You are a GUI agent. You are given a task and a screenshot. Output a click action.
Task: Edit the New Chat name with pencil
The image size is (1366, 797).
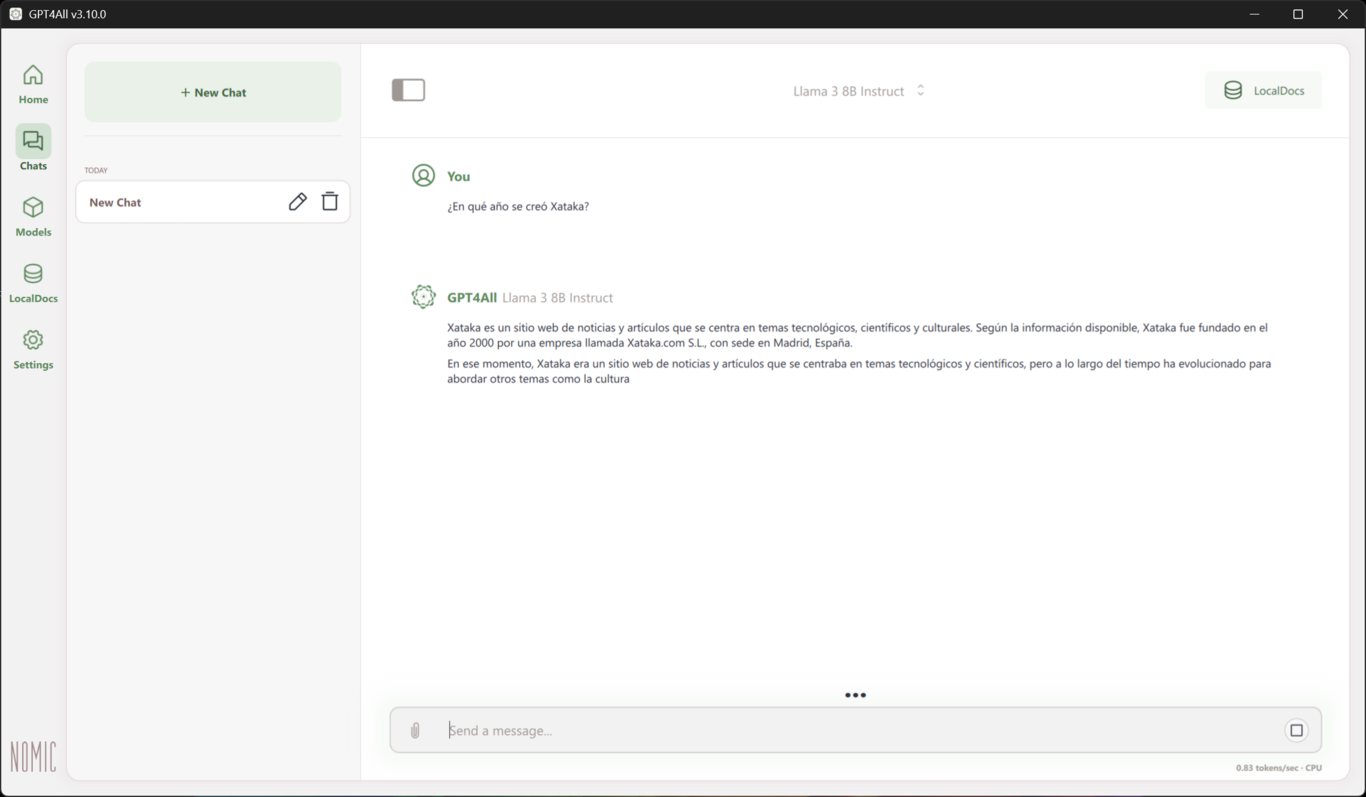pyautogui.click(x=297, y=202)
